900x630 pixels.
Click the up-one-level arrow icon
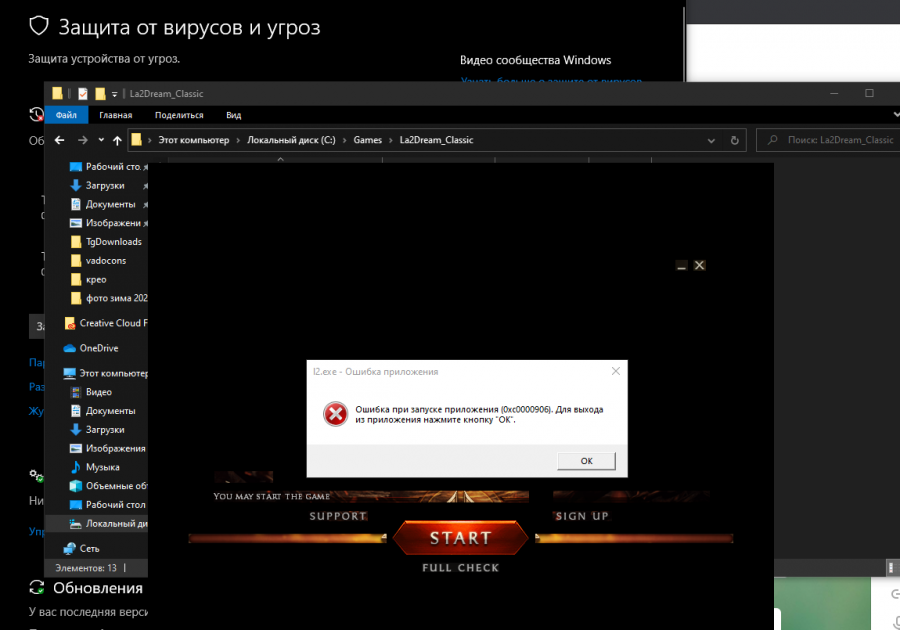117,140
